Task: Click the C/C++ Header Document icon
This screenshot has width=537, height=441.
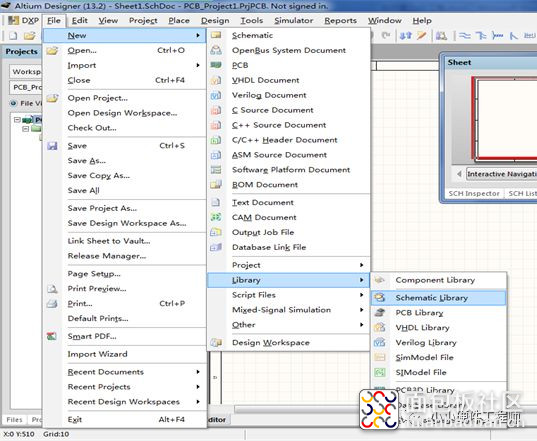Action: [x=216, y=140]
